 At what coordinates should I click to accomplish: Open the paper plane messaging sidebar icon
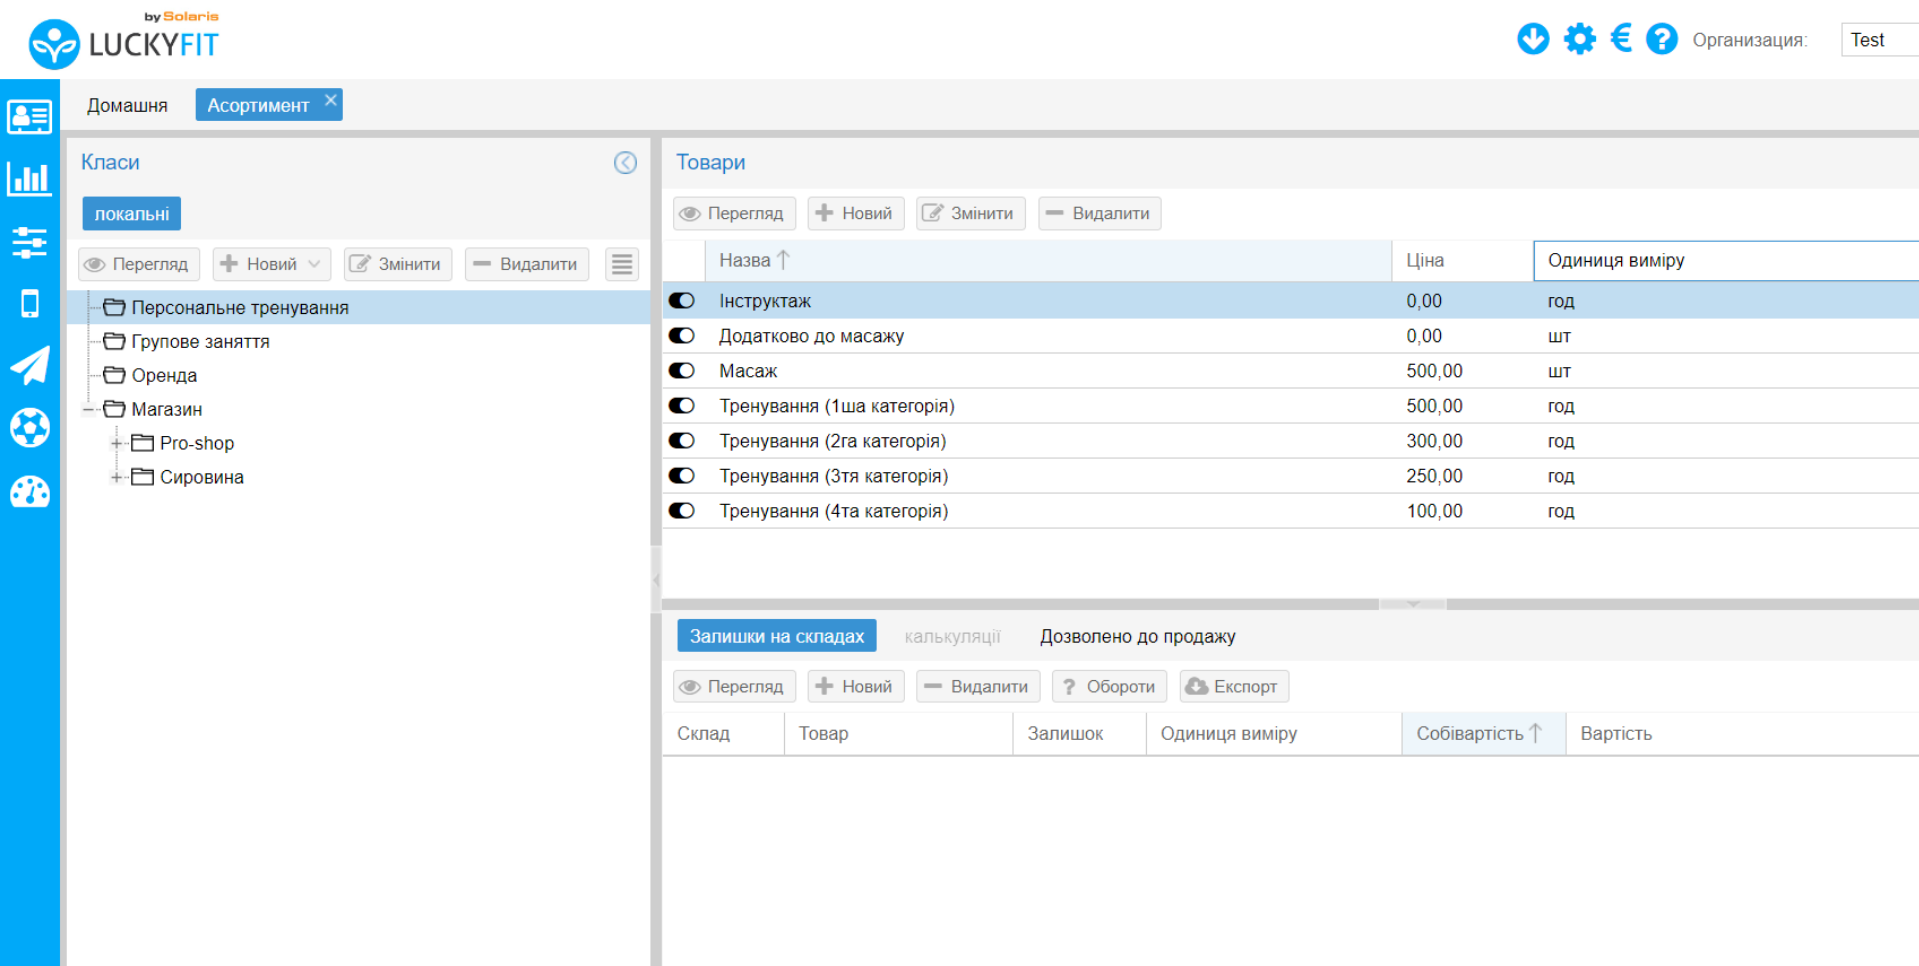click(x=29, y=365)
